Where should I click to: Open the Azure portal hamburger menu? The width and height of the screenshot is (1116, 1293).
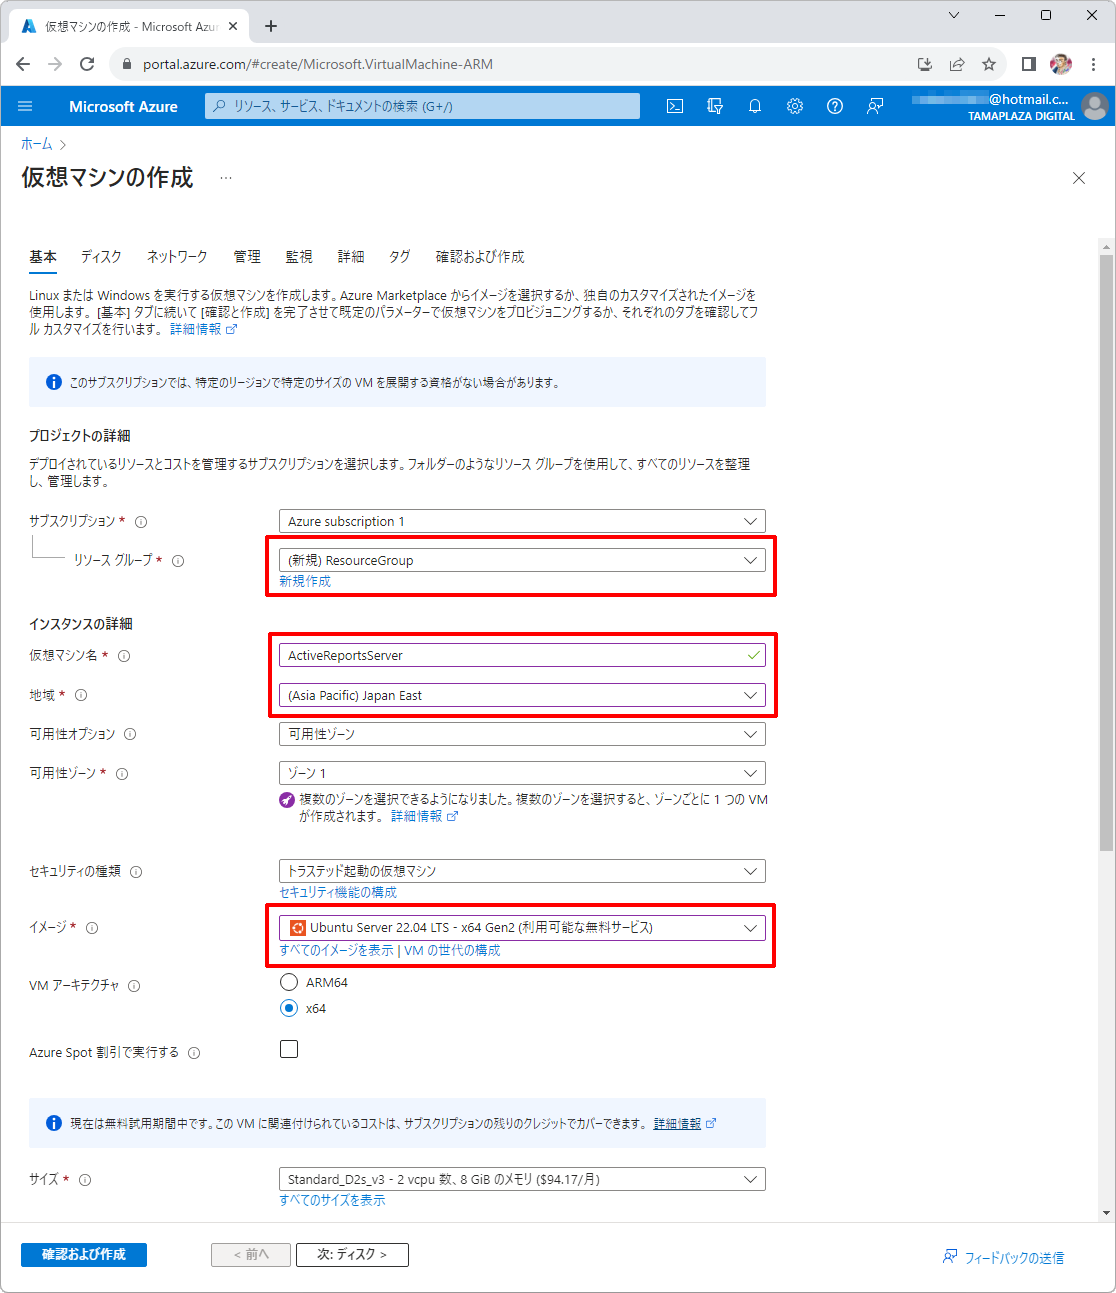[x=25, y=106]
